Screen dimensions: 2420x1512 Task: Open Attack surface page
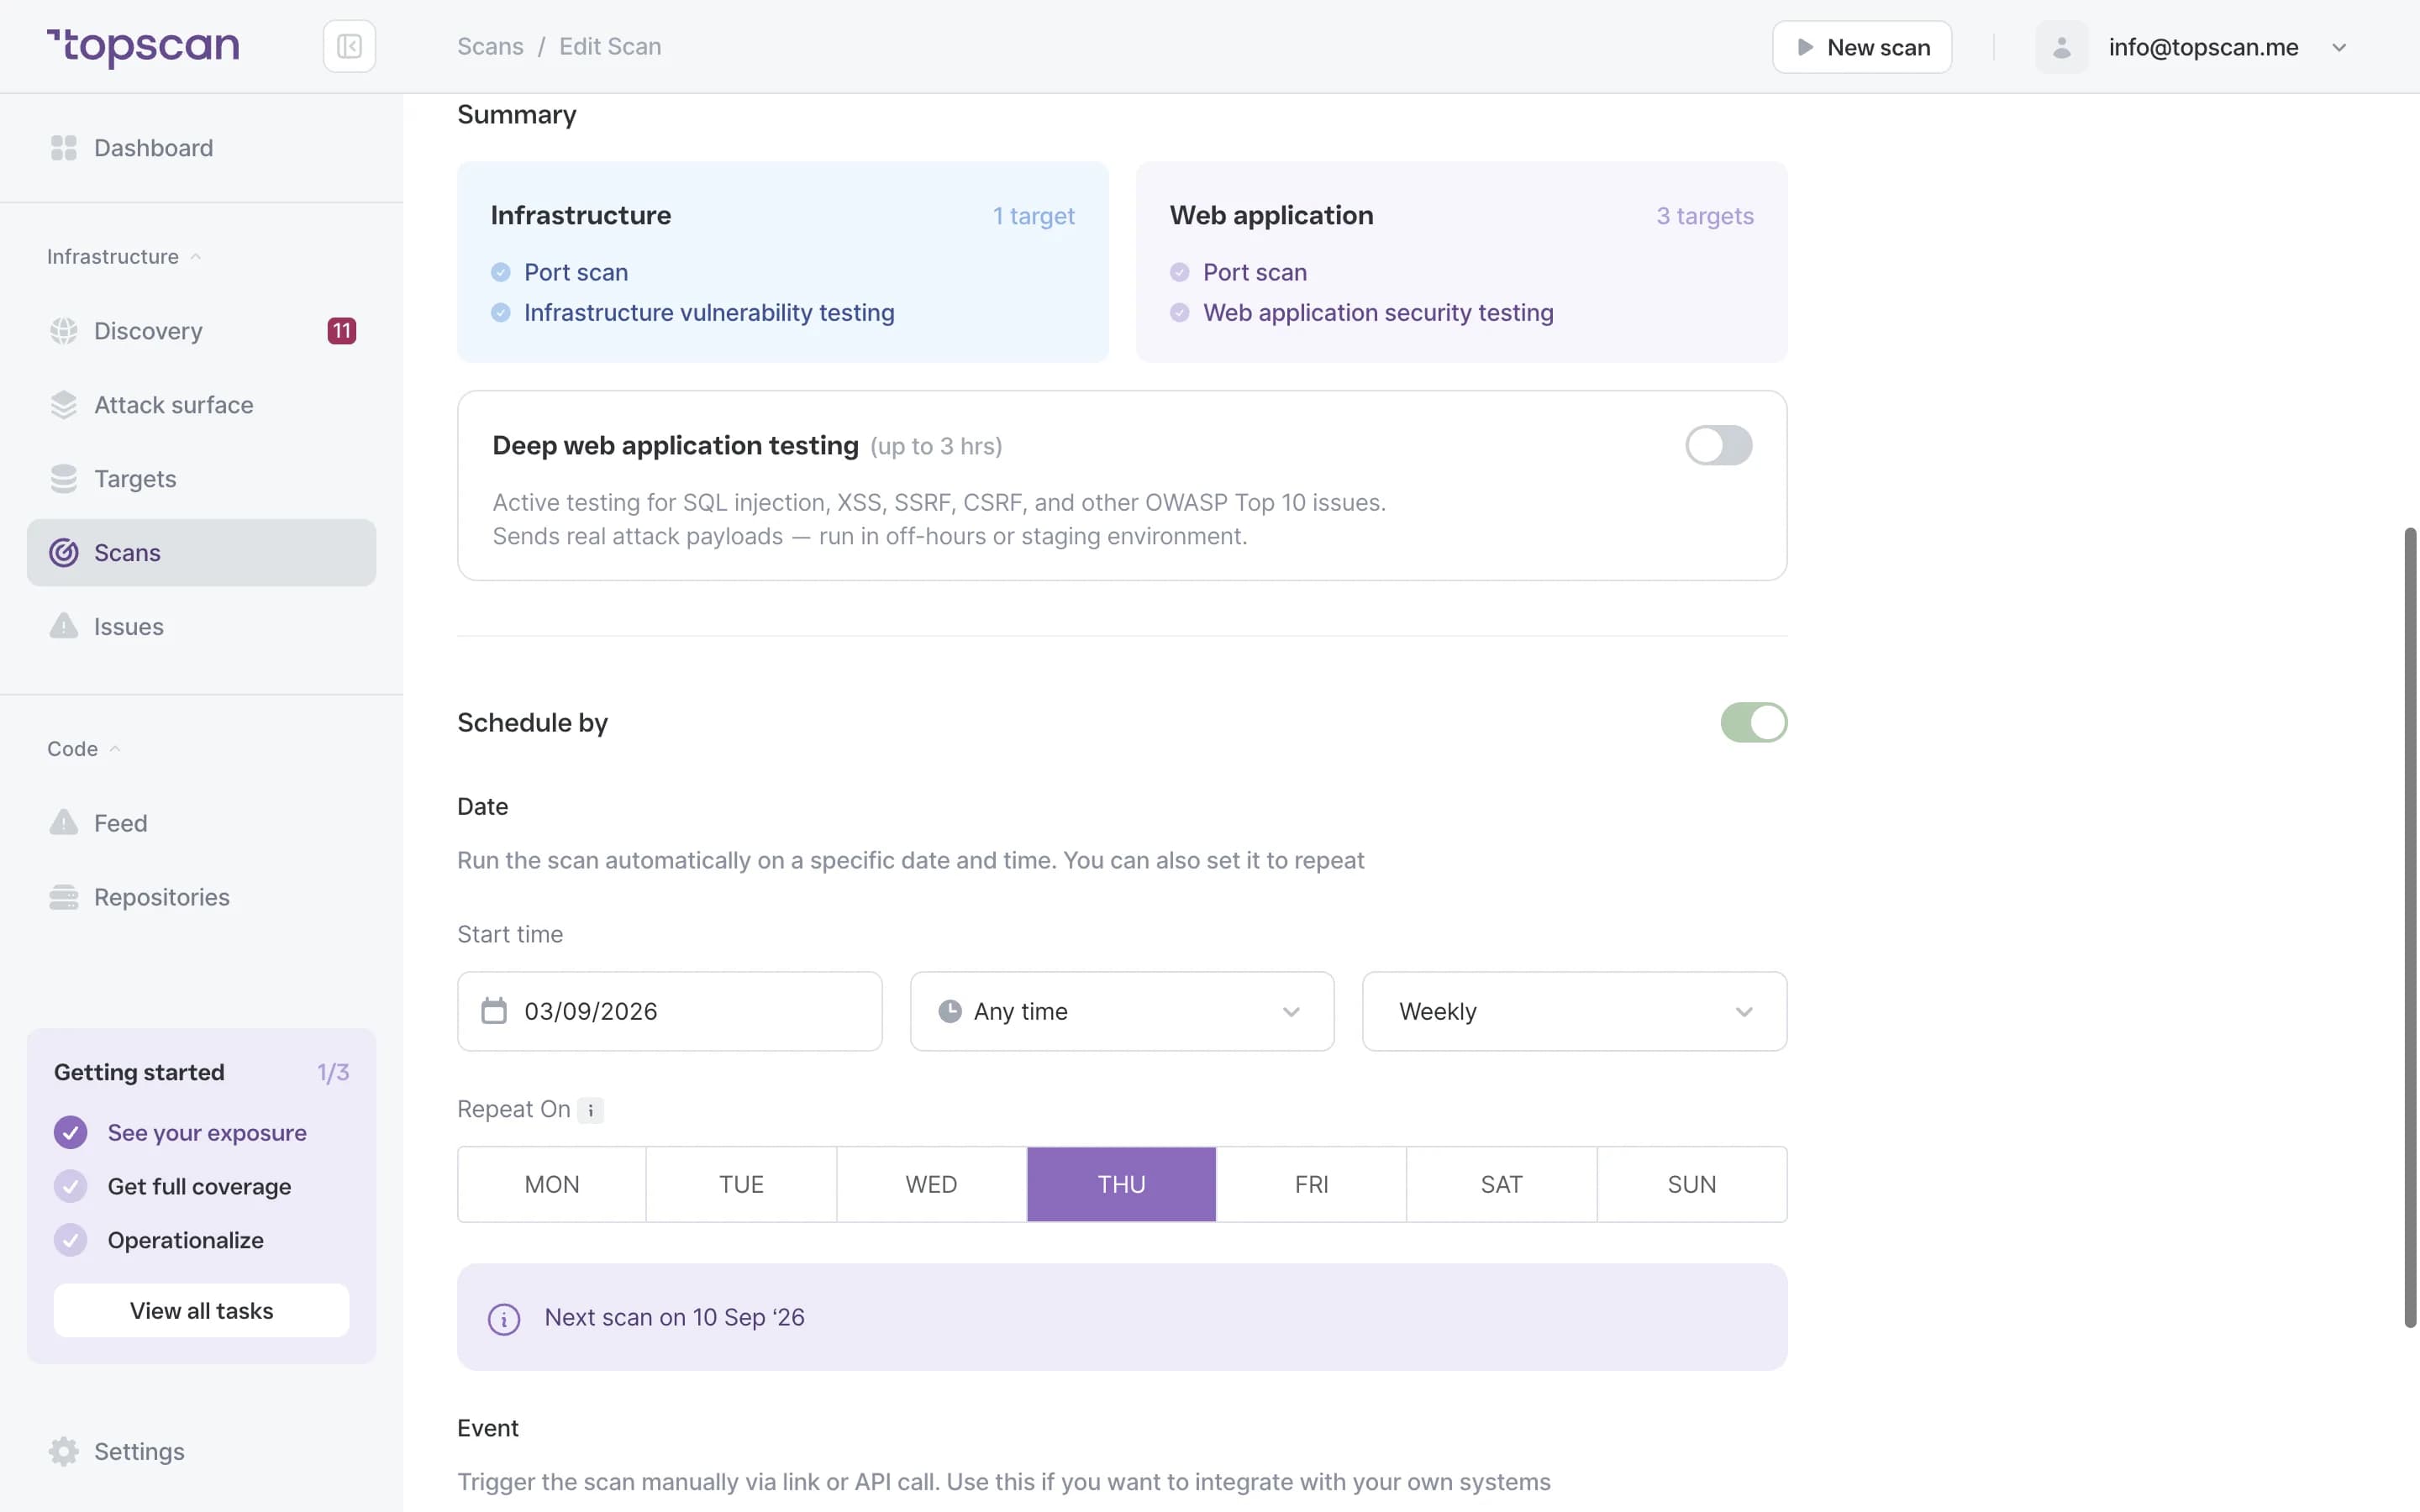(201, 405)
